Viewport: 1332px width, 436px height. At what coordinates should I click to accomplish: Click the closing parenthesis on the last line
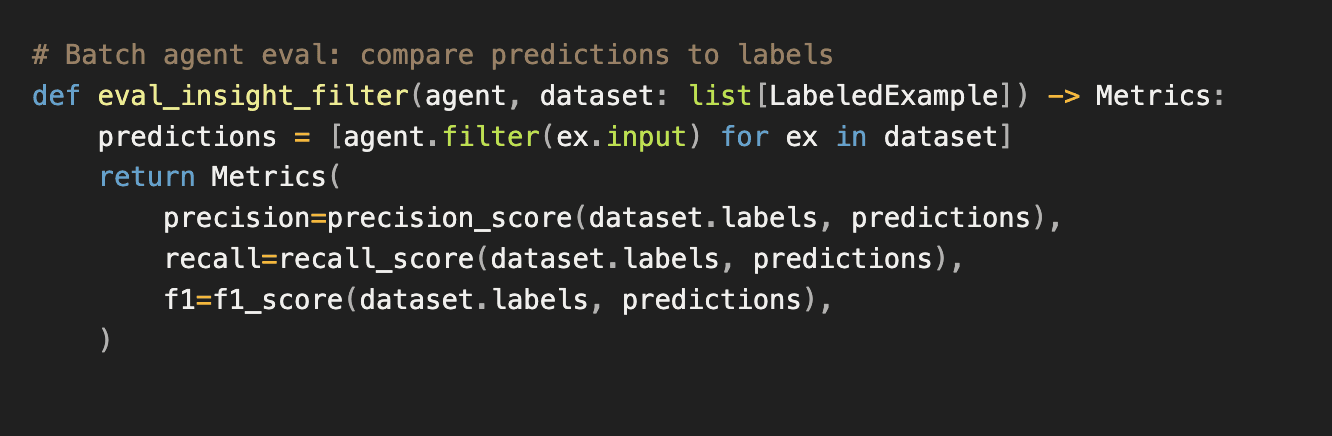(x=105, y=341)
